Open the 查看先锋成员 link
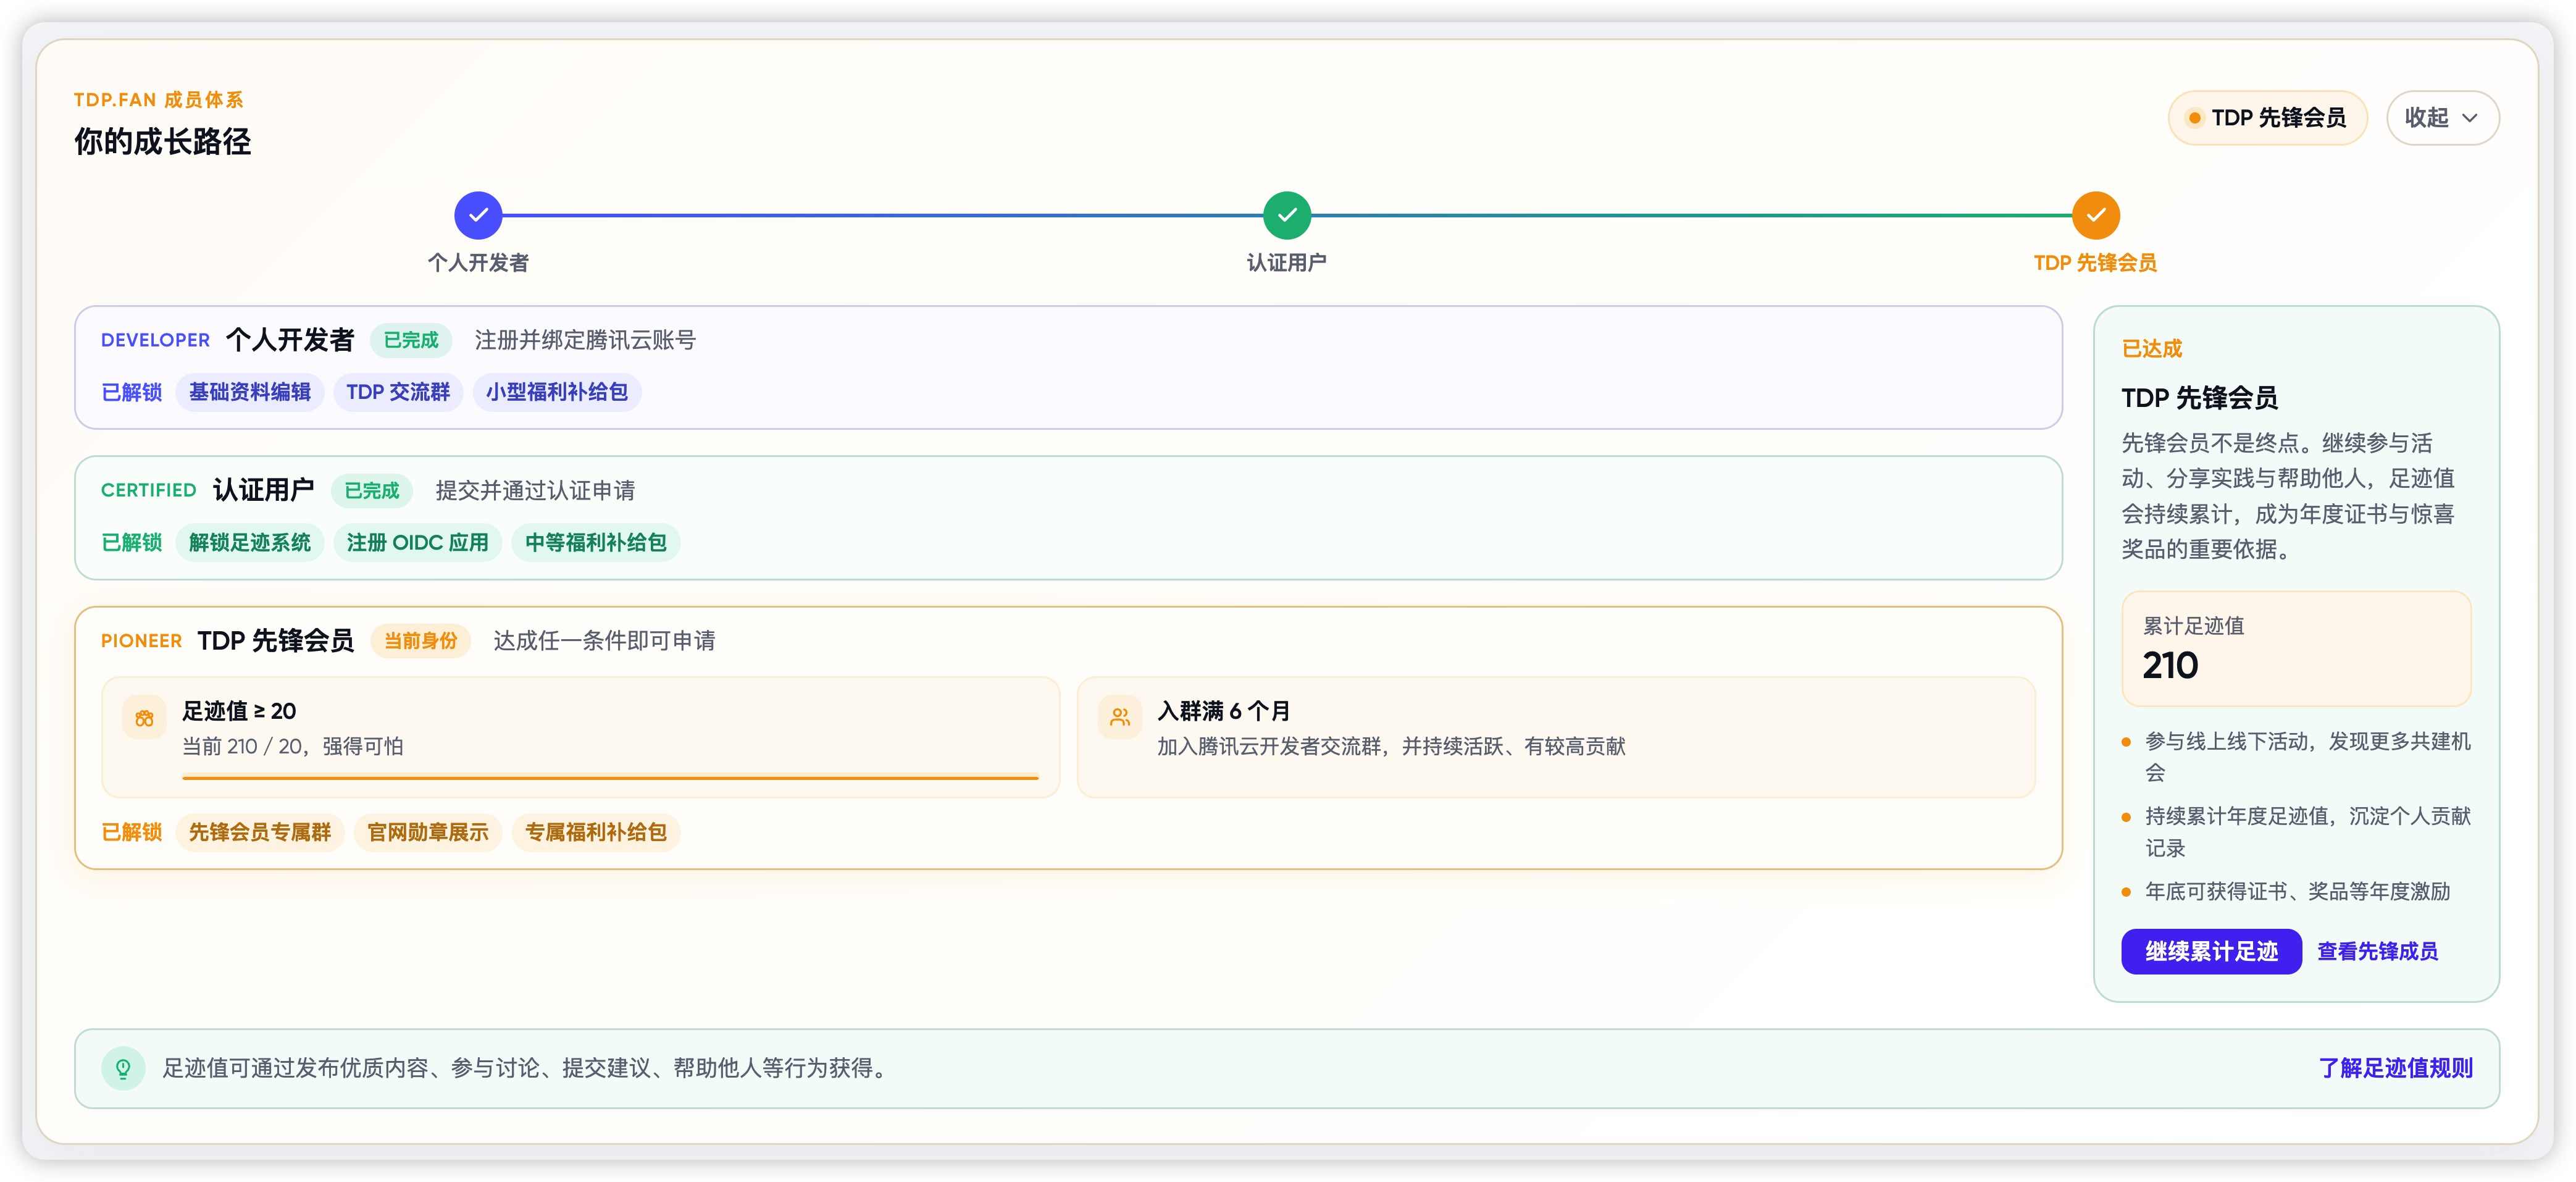 pos(2377,951)
